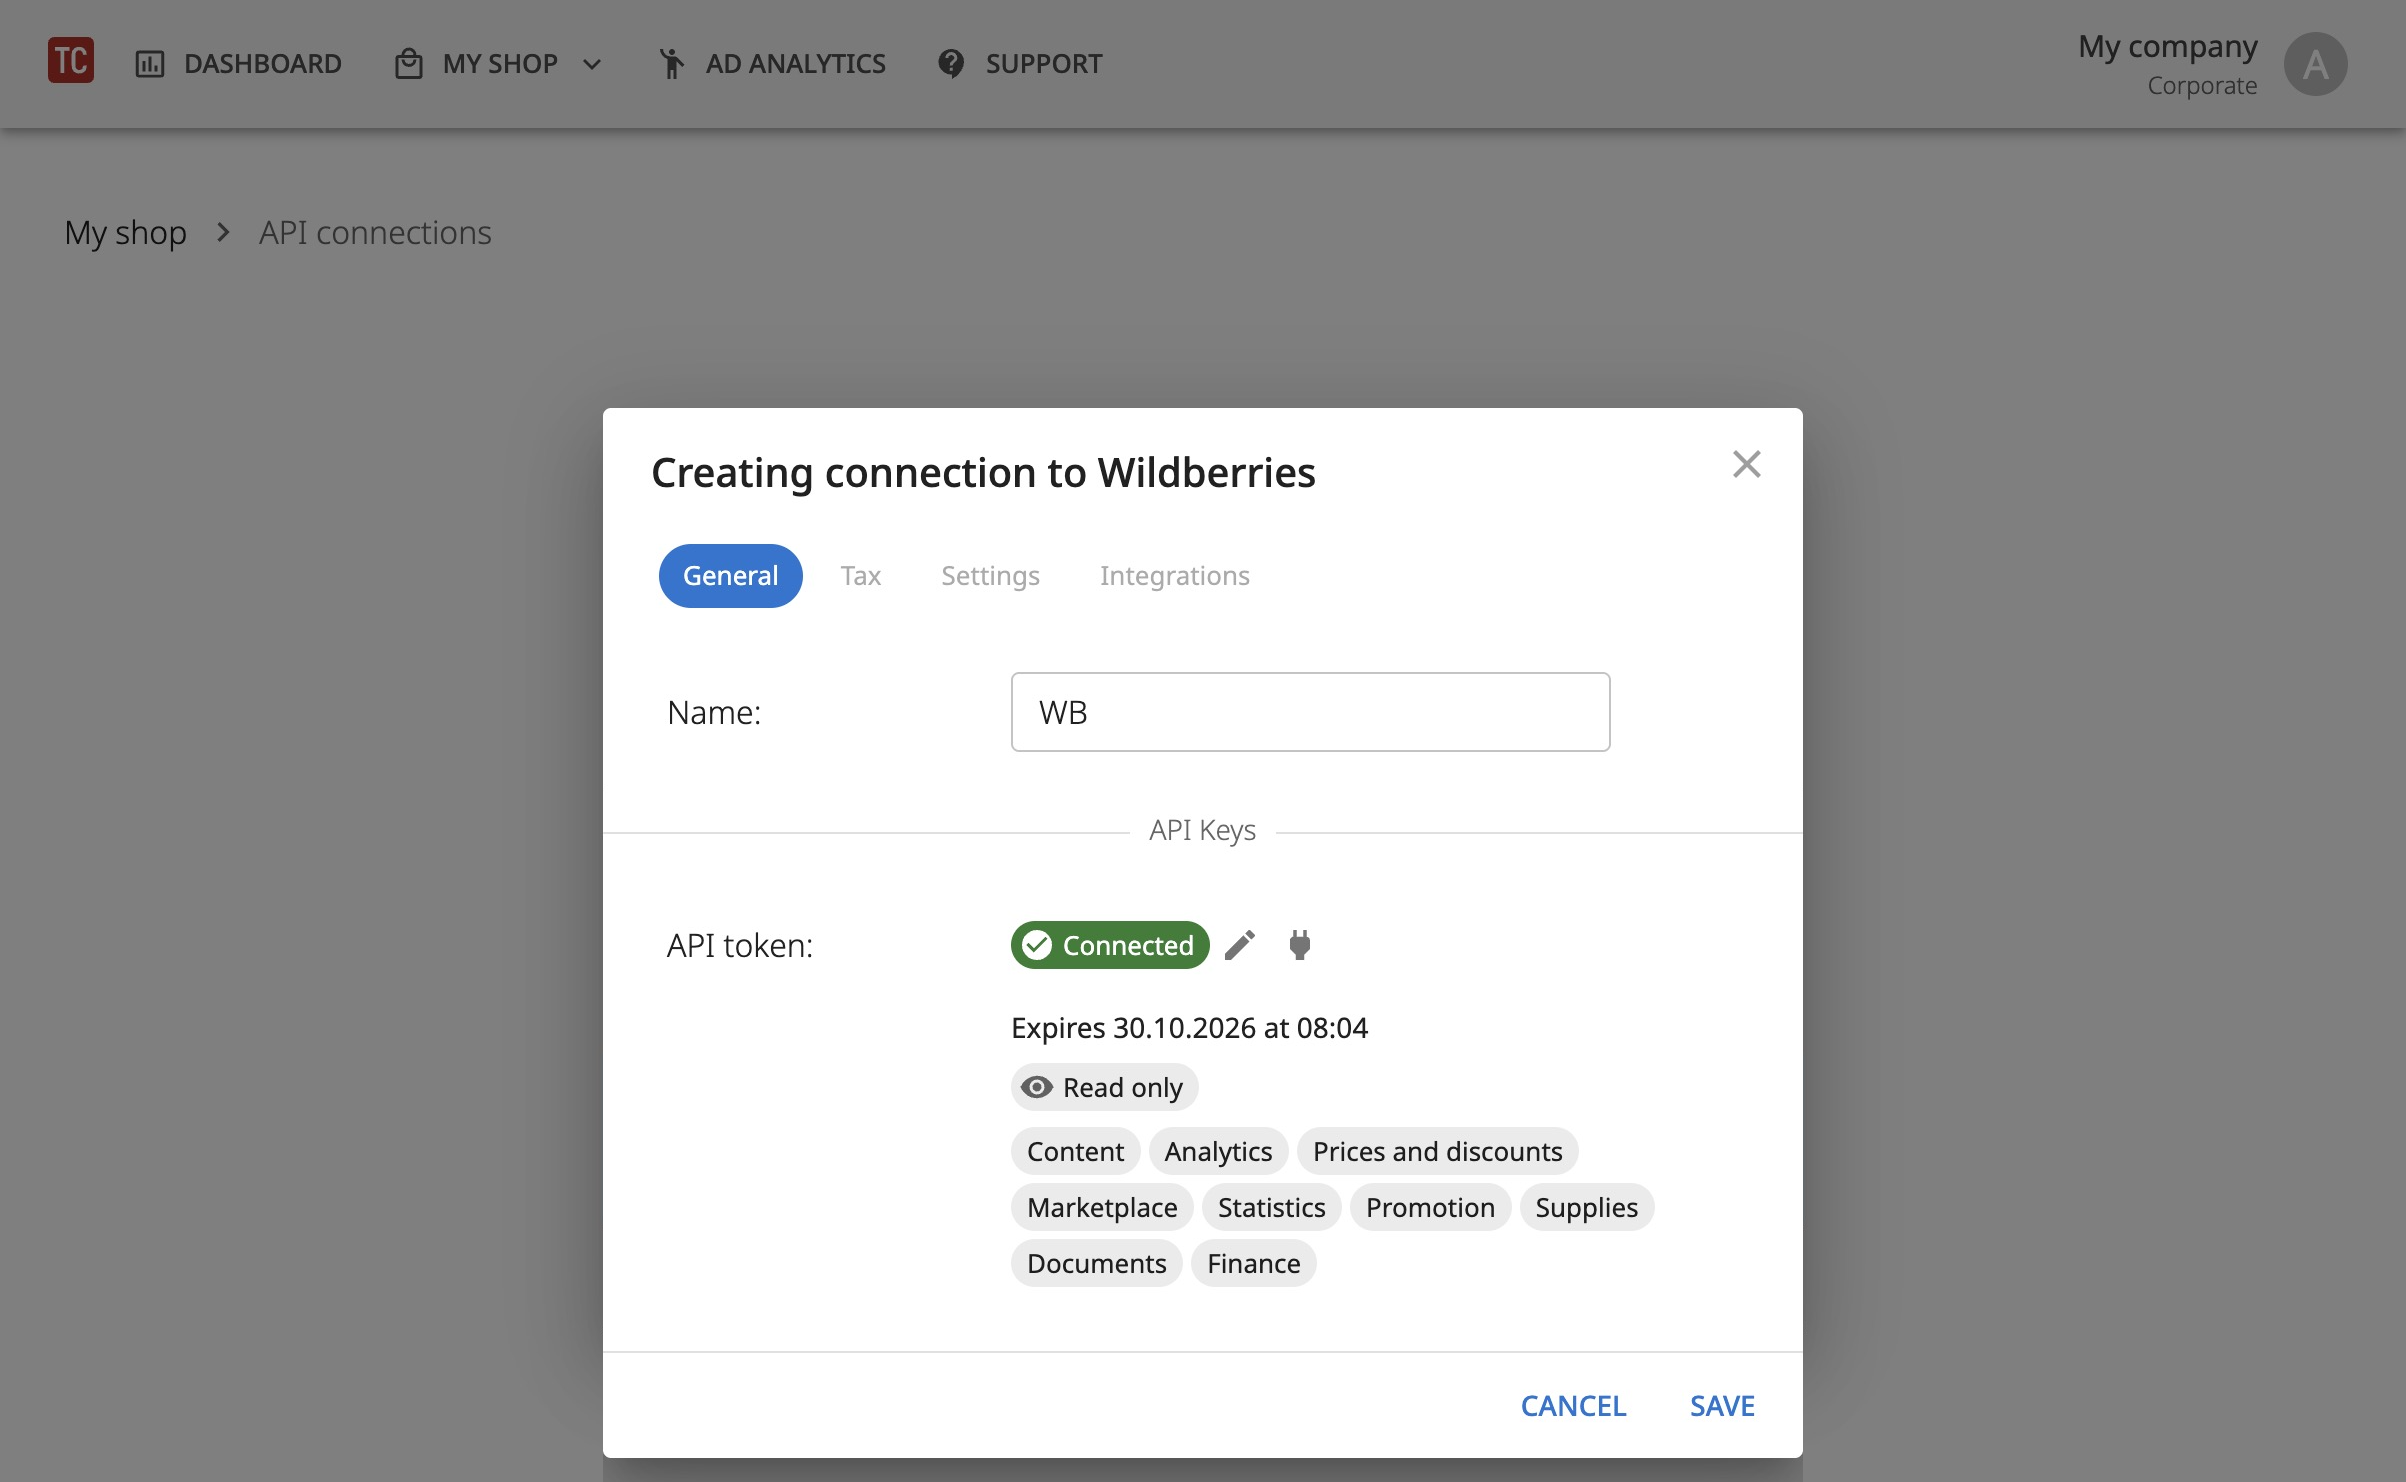
Task: Open the Dashboard chart icon
Action: 150,64
